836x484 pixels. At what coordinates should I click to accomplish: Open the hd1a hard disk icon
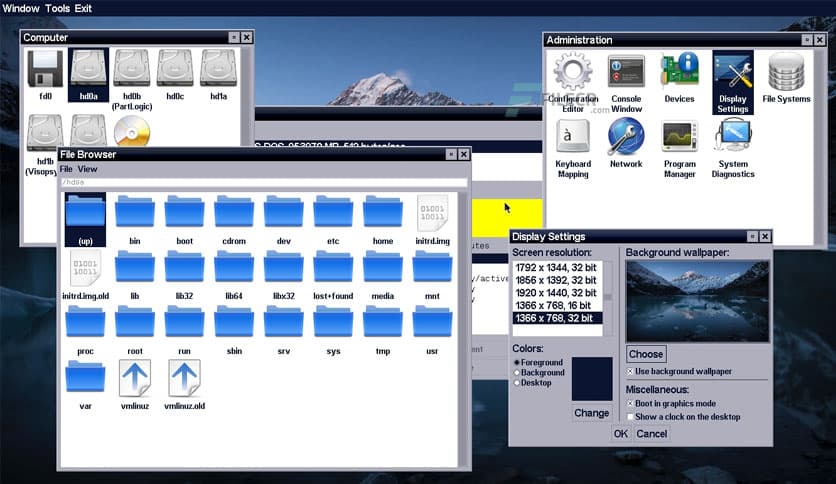(219, 75)
